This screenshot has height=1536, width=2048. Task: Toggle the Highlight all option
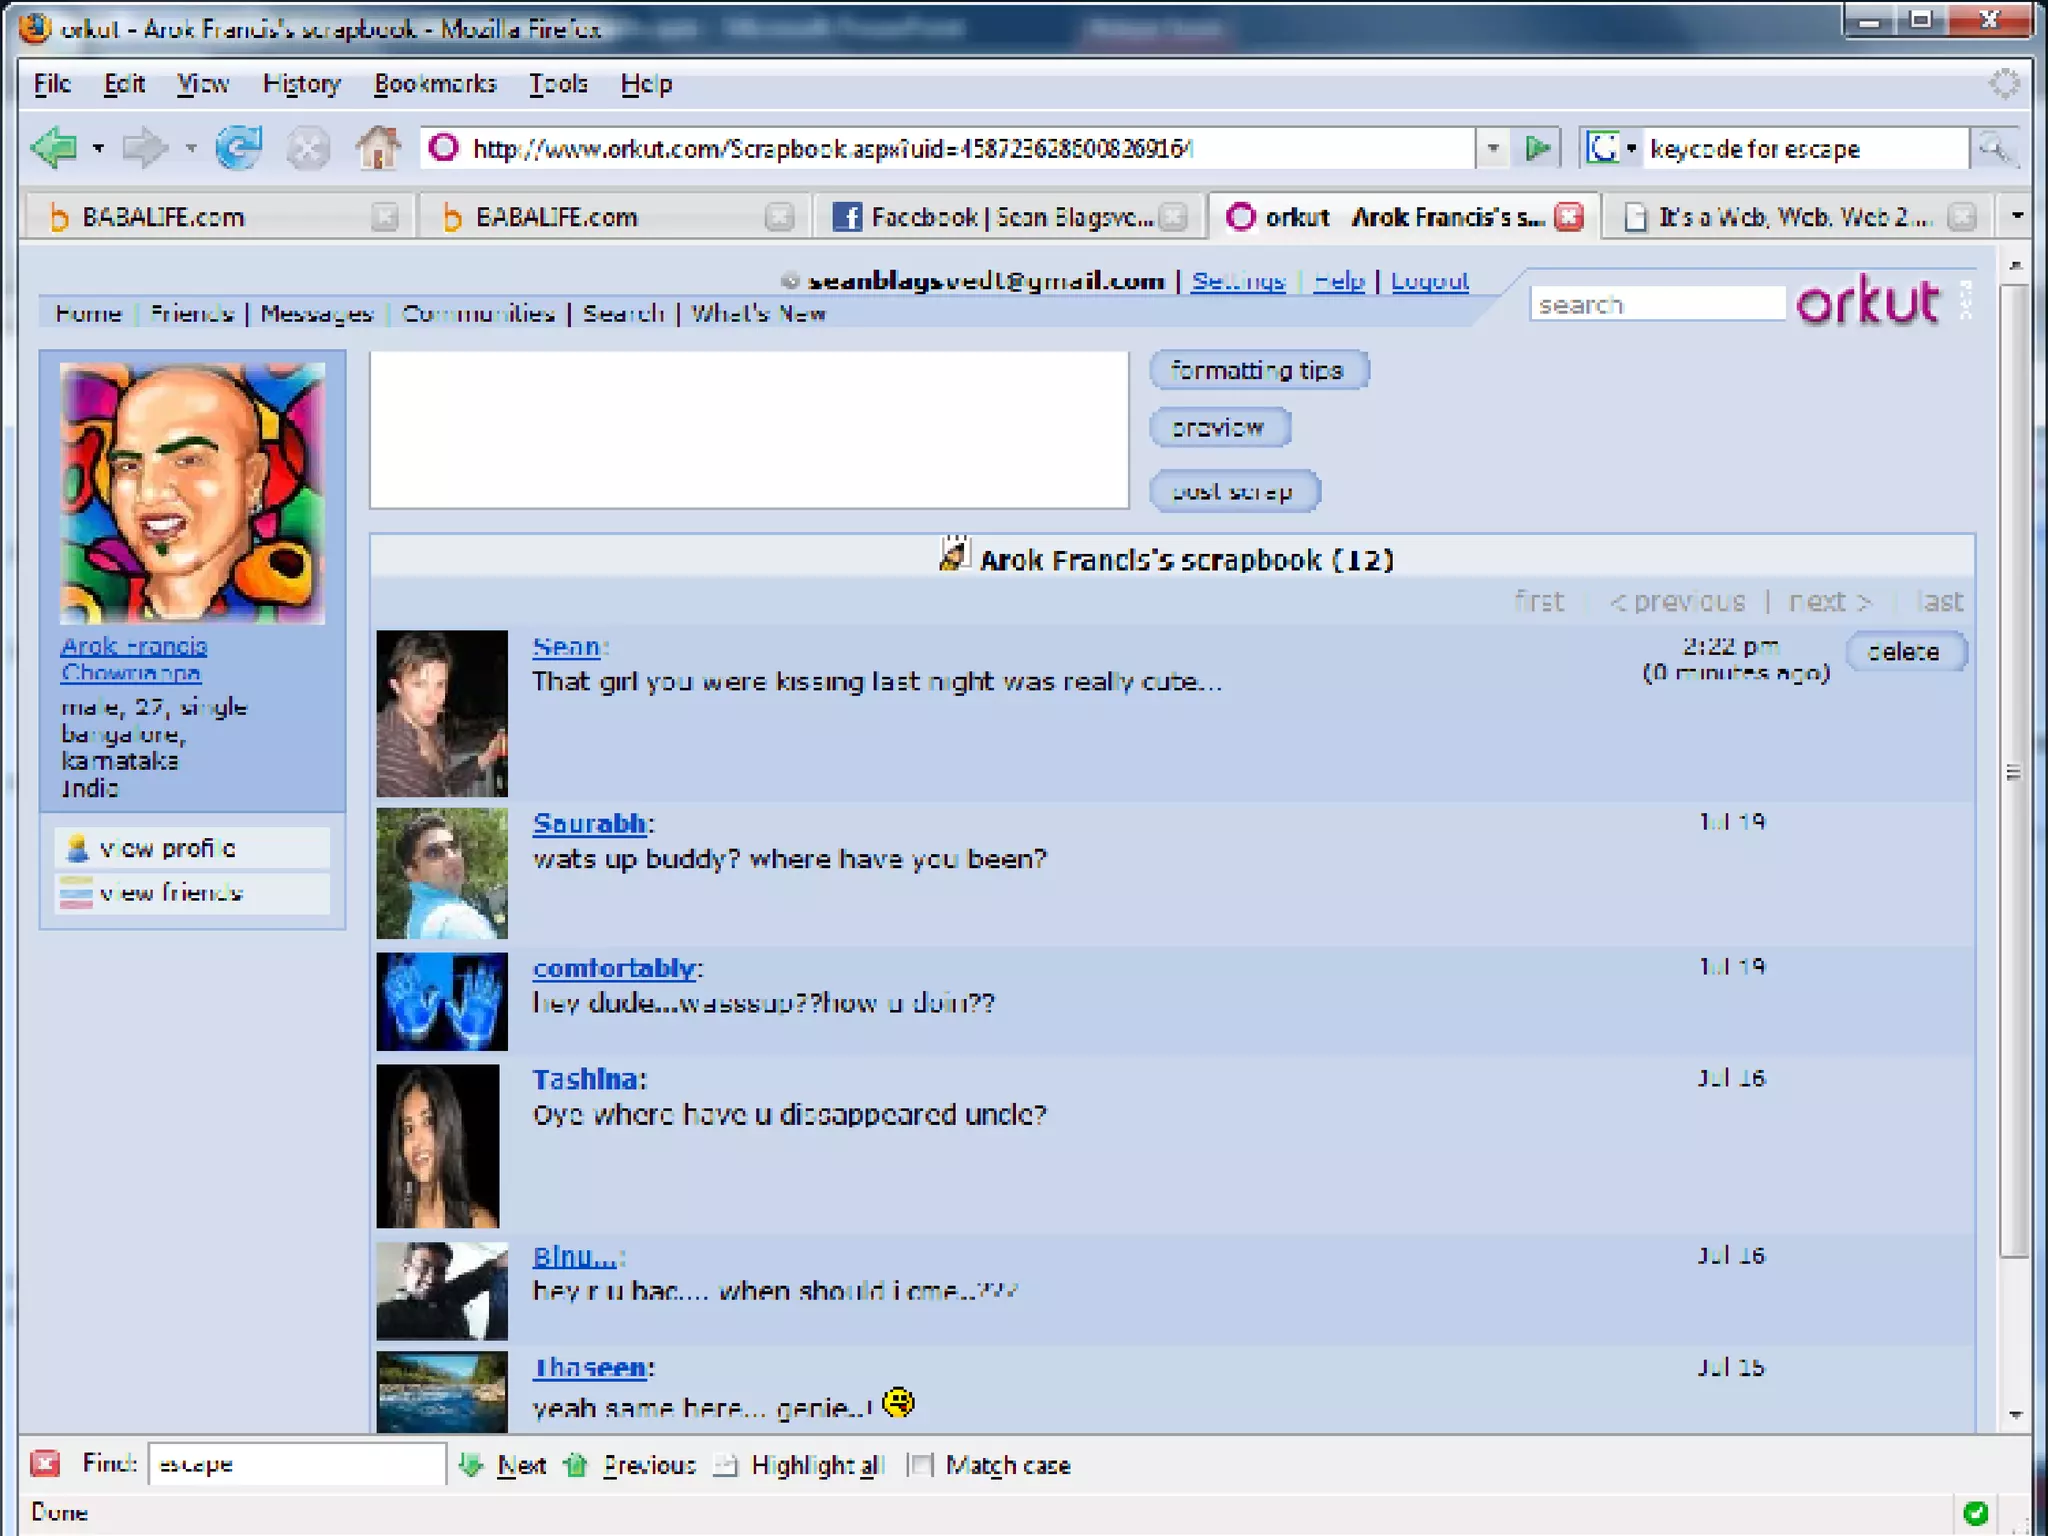click(802, 1465)
